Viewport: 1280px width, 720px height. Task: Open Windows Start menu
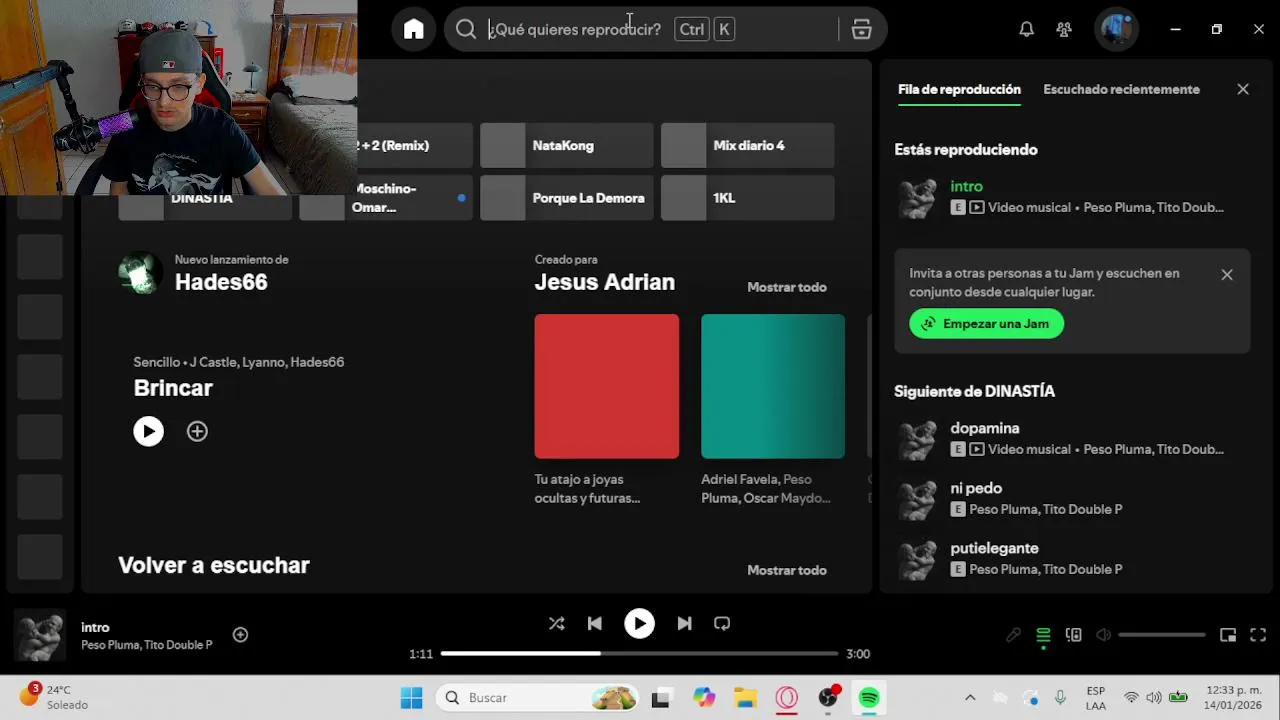coord(411,698)
